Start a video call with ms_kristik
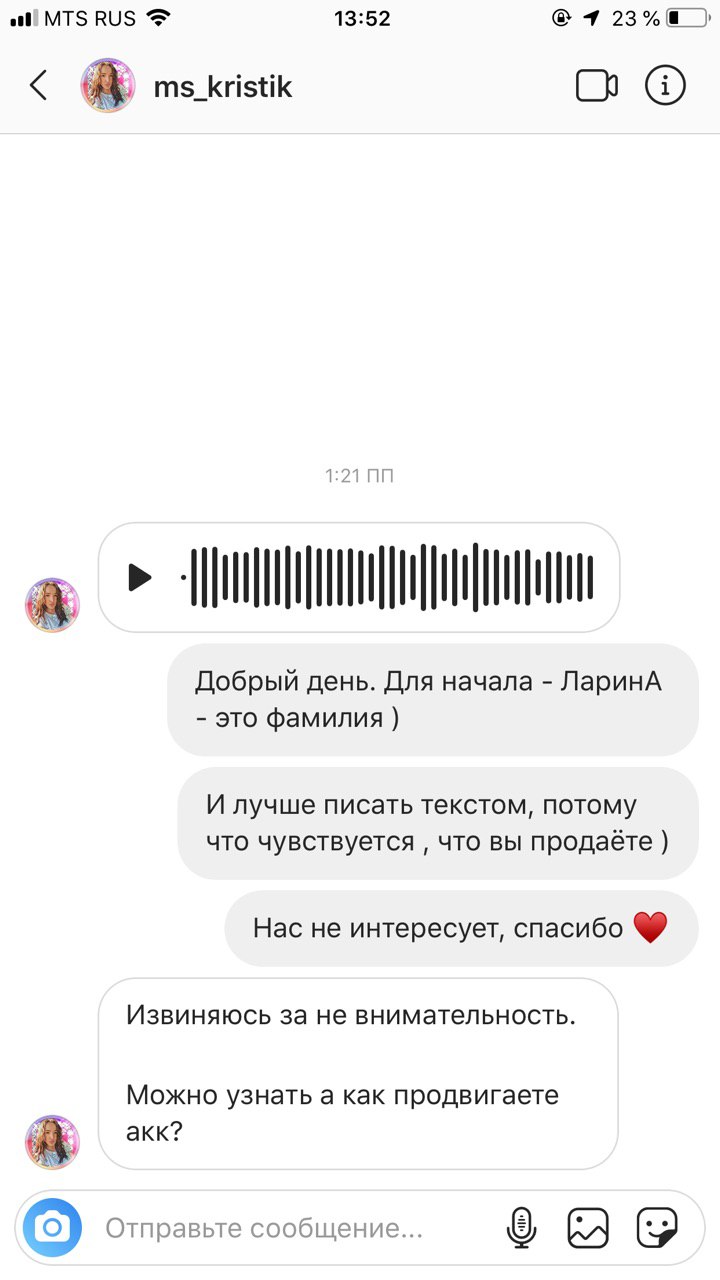Image resolution: width=720 pixels, height=1280 pixels. click(x=597, y=86)
